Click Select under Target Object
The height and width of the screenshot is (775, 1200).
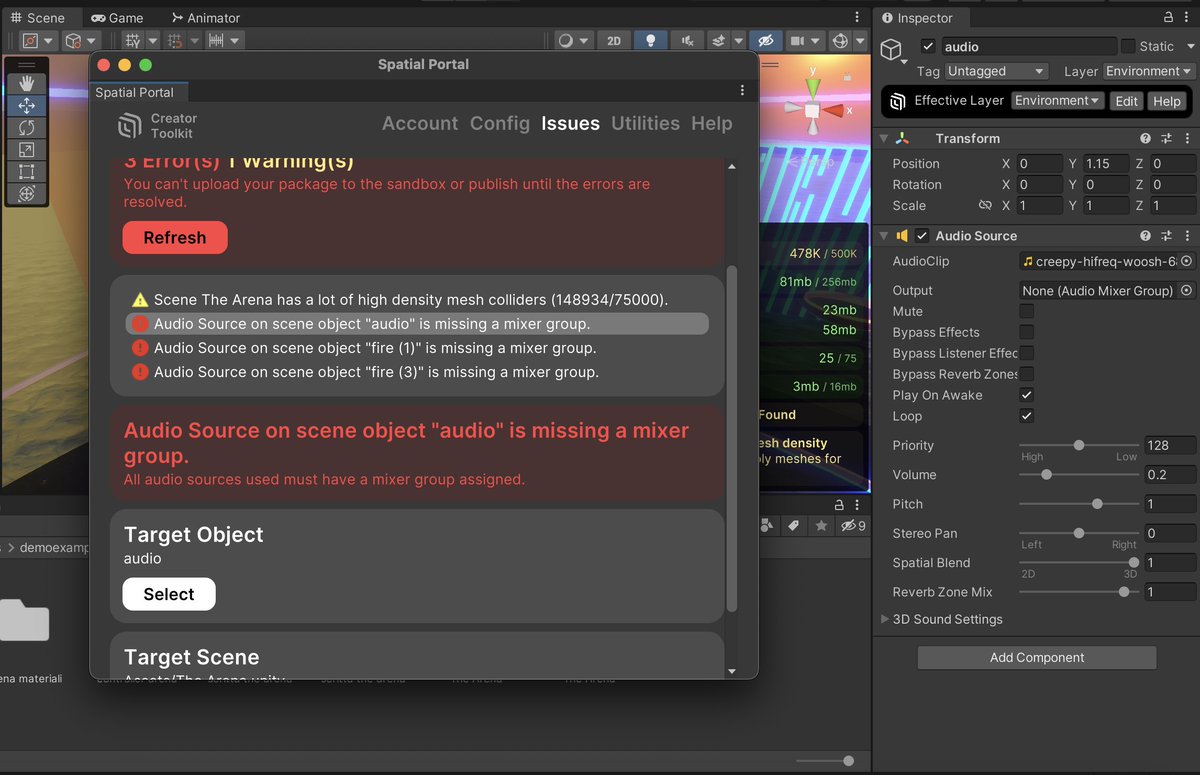(169, 594)
